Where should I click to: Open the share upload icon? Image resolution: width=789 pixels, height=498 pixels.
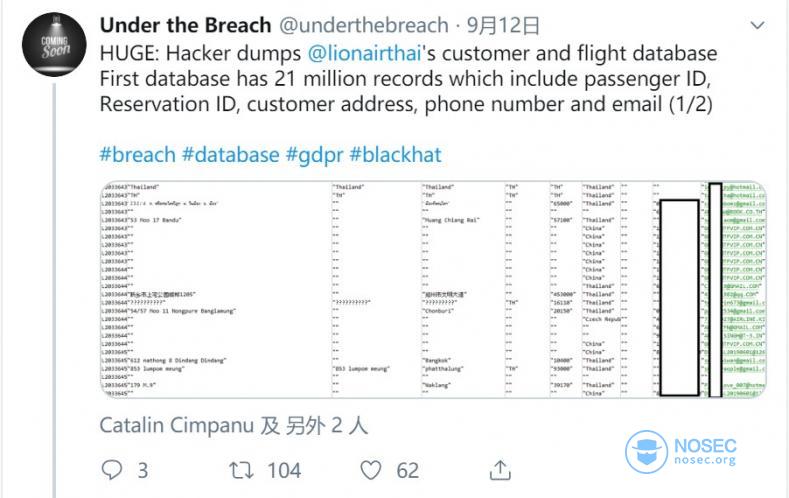500,470
